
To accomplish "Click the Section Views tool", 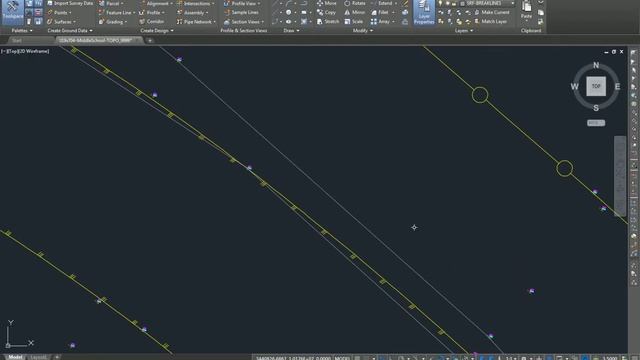I will (243, 22).
